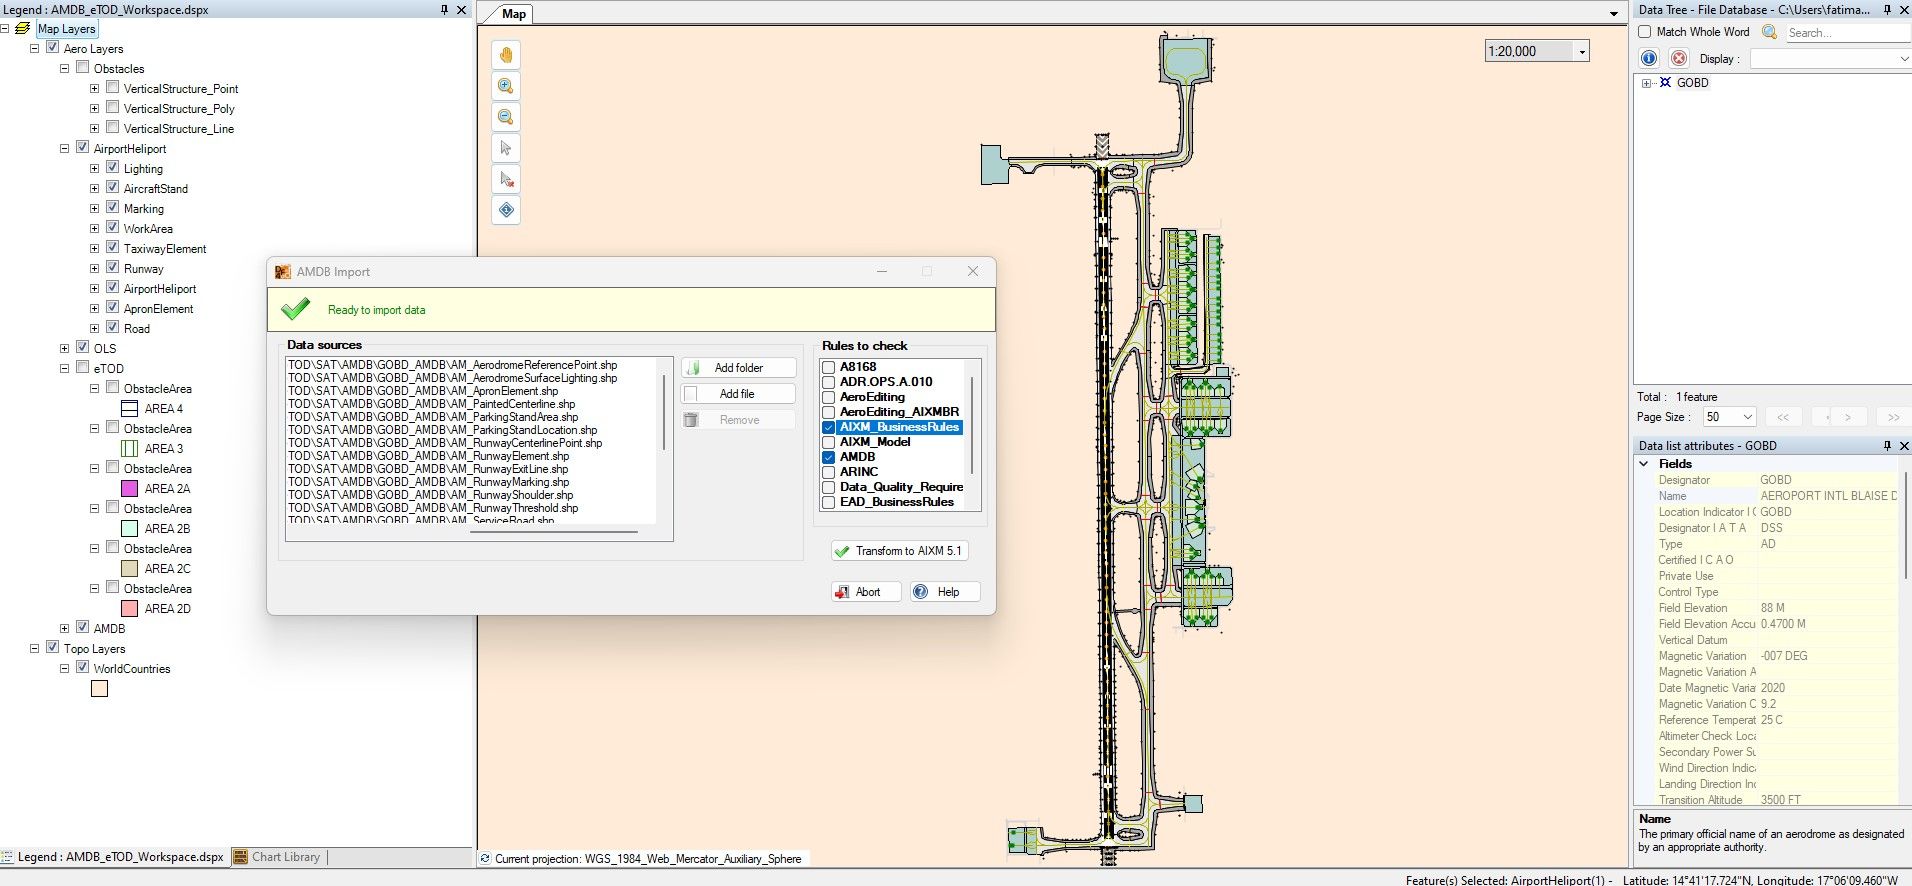Switch to the Map tab

[x=514, y=14]
